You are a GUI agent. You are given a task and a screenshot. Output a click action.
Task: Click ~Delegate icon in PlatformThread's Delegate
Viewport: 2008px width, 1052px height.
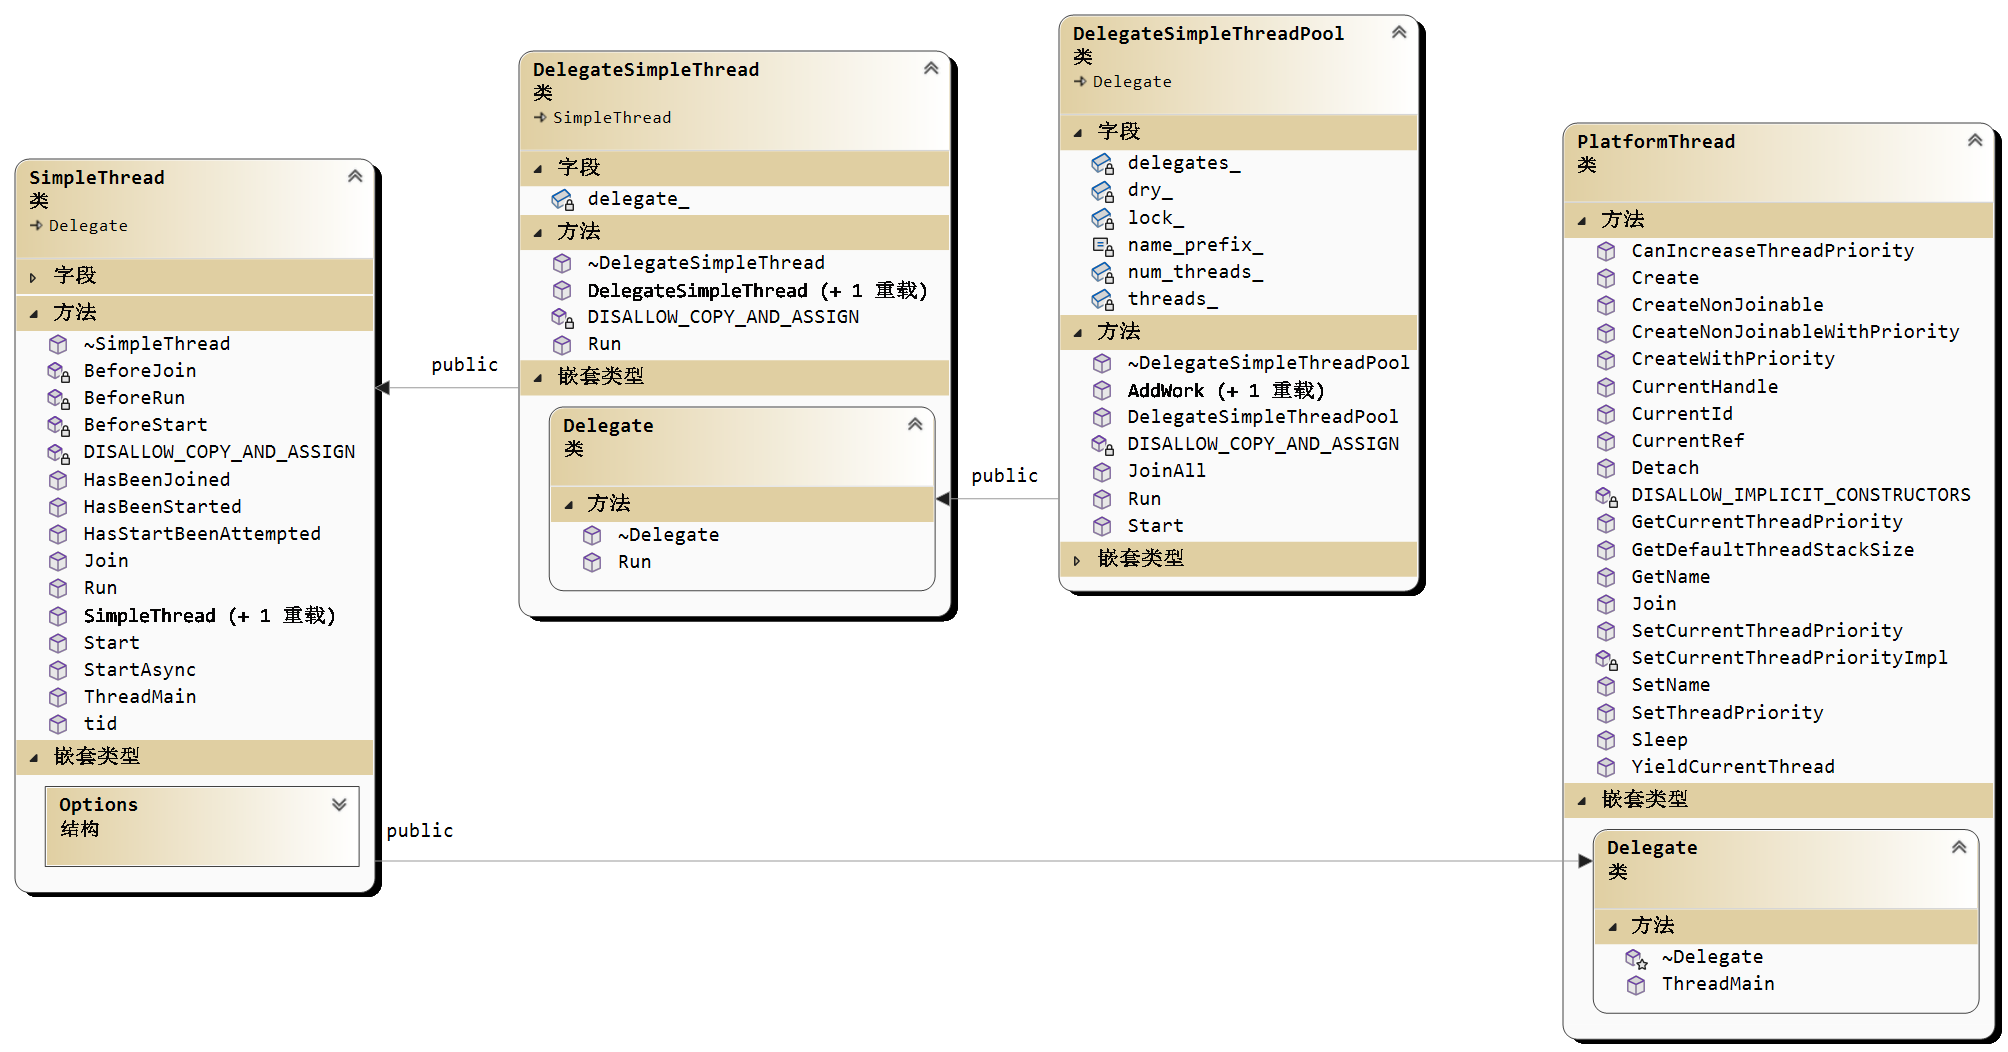click(x=1636, y=958)
